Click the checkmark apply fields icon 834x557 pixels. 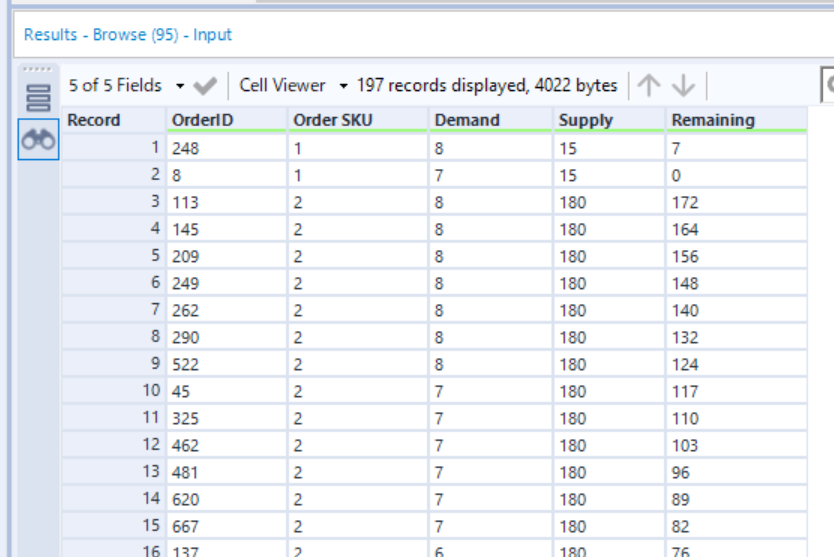click(x=205, y=86)
